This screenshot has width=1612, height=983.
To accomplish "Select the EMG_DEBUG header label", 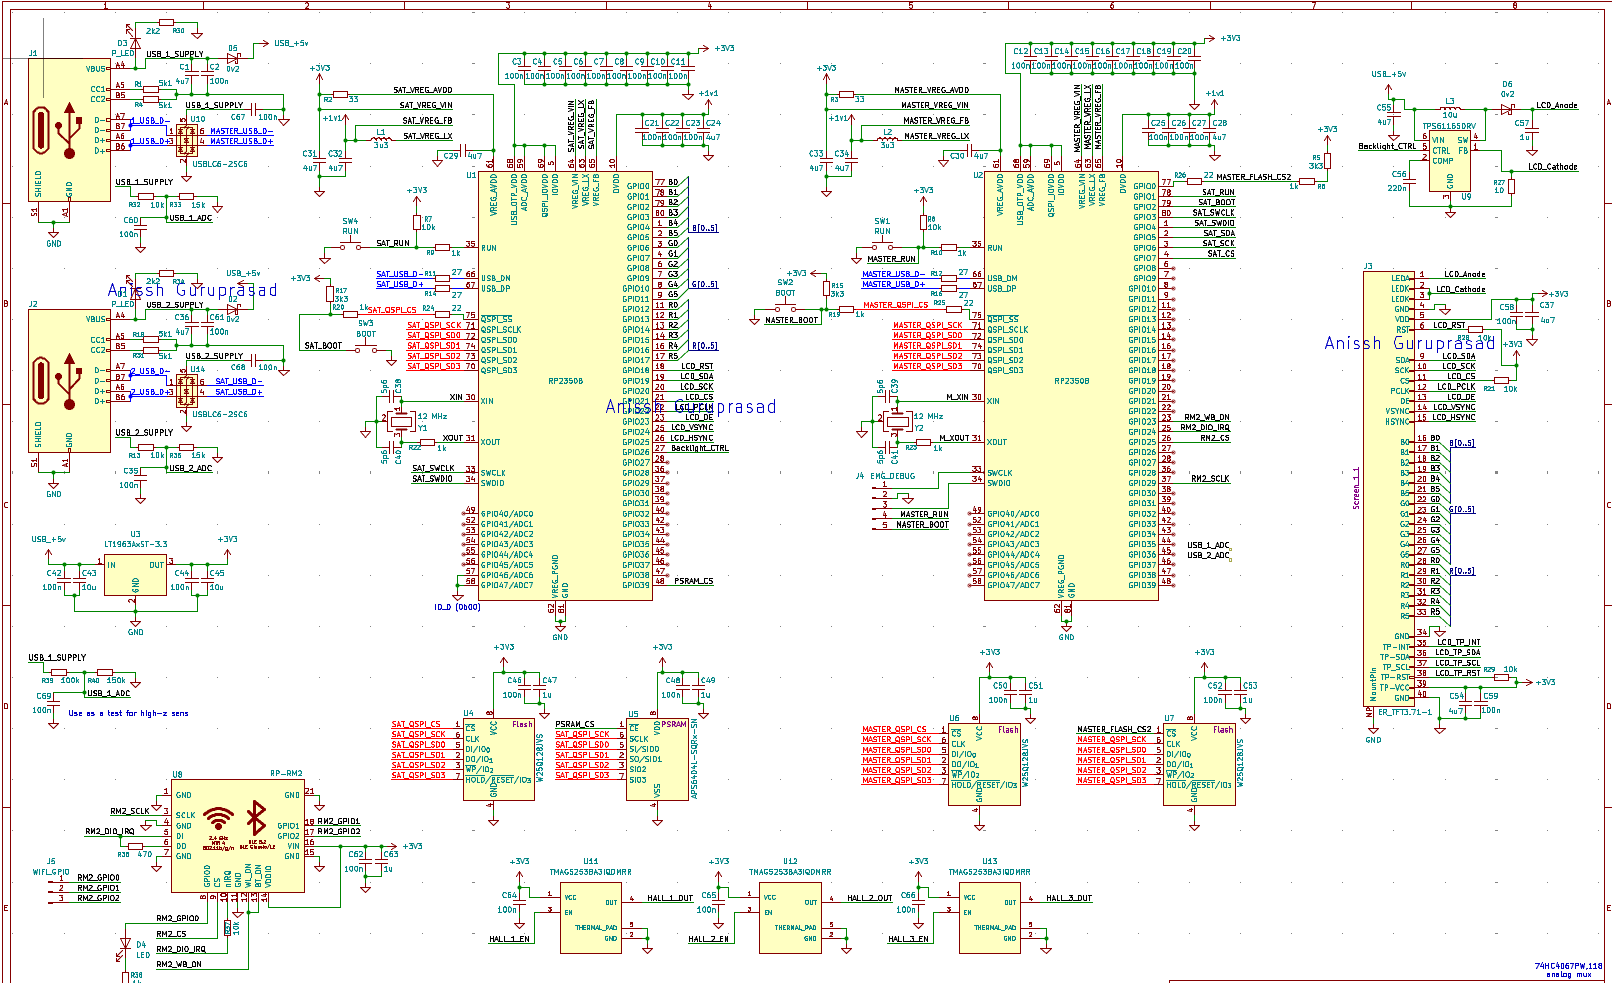I will point(892,476).
